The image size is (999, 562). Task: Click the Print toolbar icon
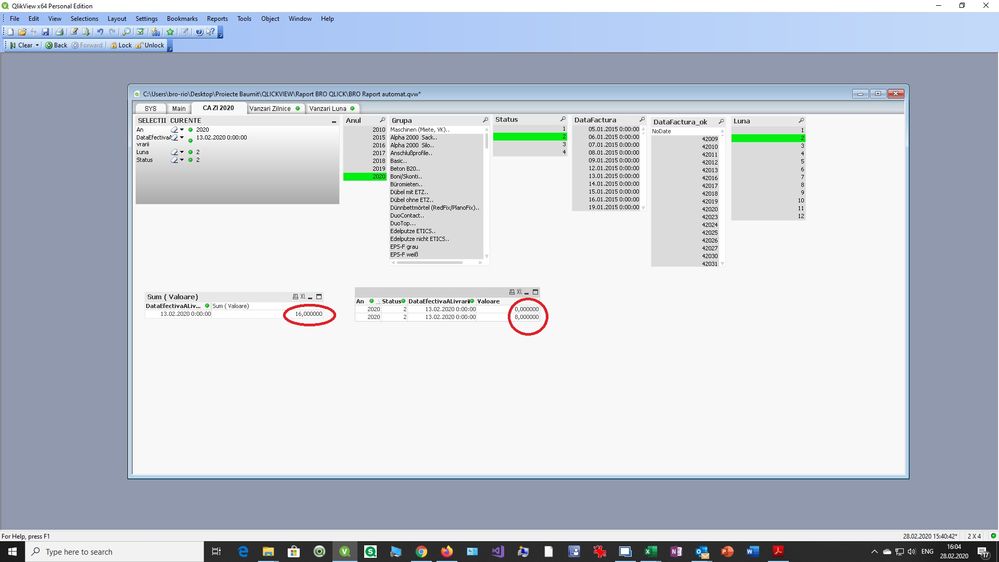pos(59,31)
